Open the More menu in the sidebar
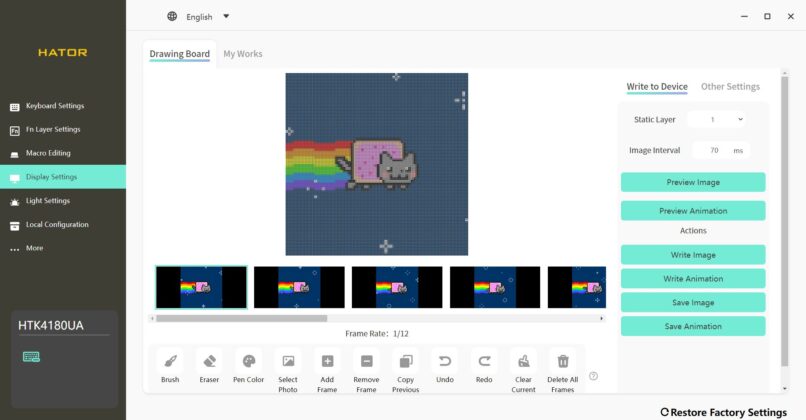This screenshot has height=420, width=806. pyautogui.click(x=63, y=248)
